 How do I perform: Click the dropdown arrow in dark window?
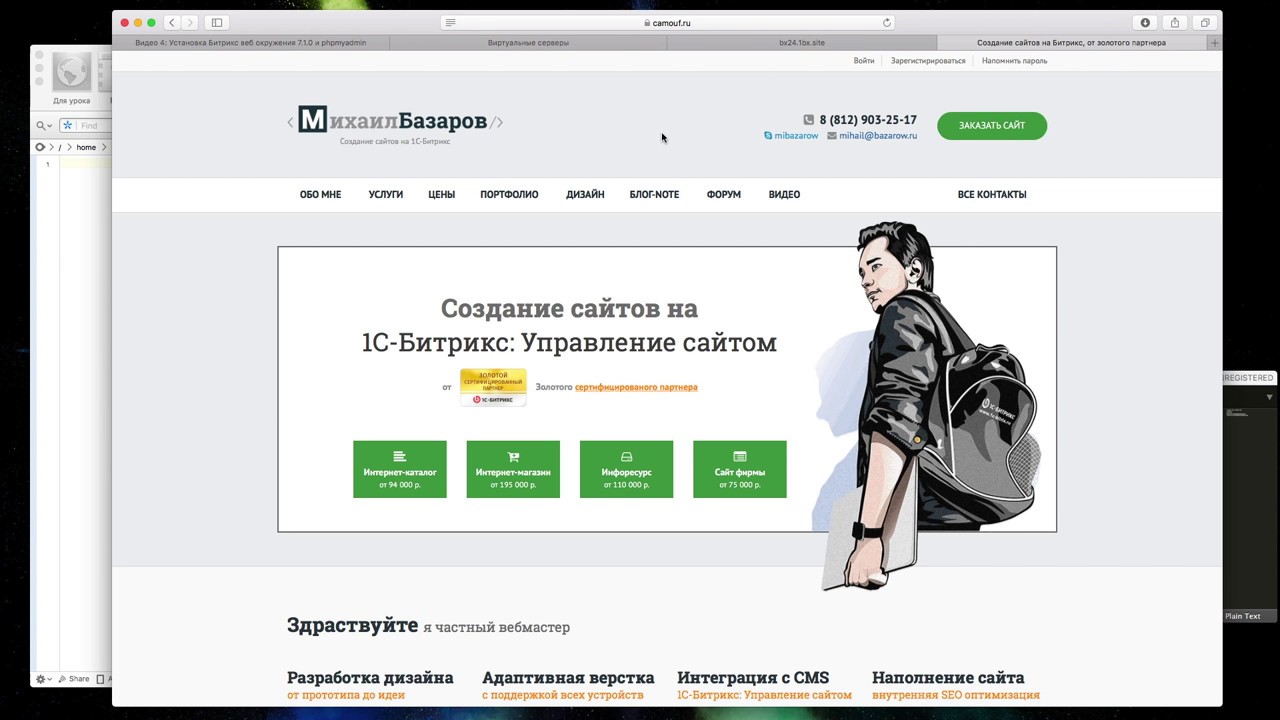pos(1269,397)
